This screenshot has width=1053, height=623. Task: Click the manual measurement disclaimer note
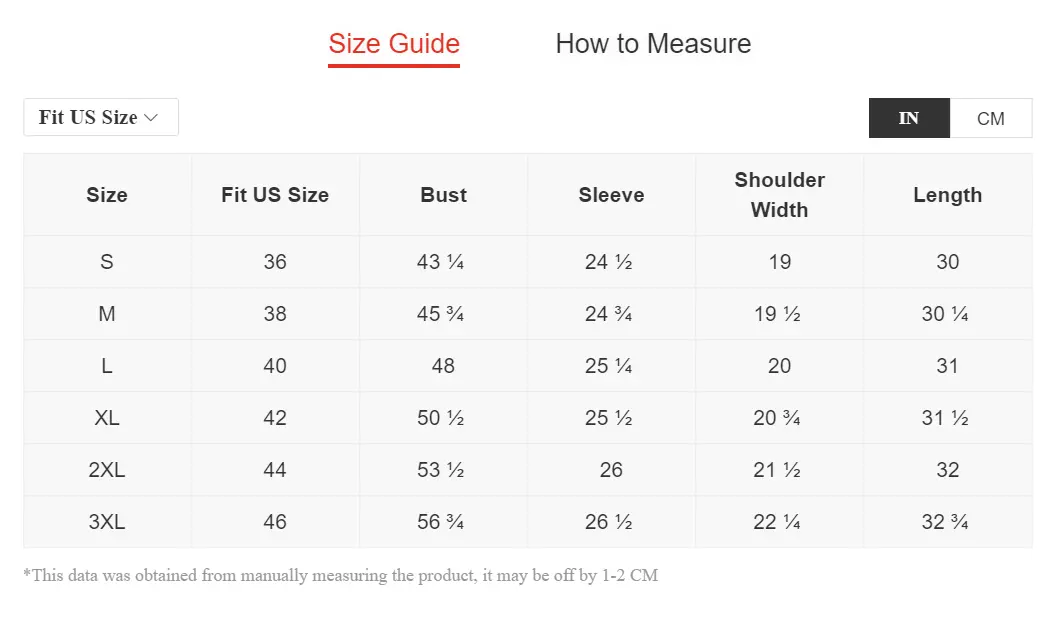(x=340, y=575)
